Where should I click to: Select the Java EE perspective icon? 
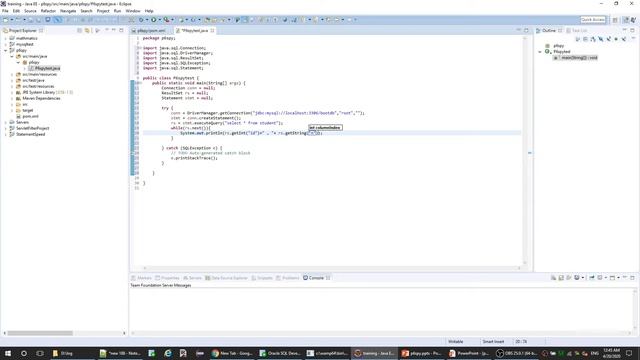(625, 20)
